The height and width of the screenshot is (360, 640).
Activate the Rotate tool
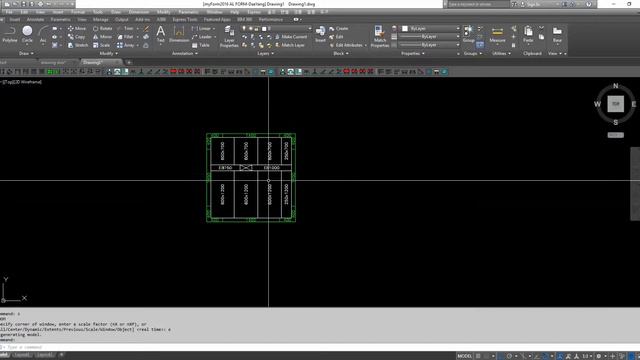tap(102, 29)
